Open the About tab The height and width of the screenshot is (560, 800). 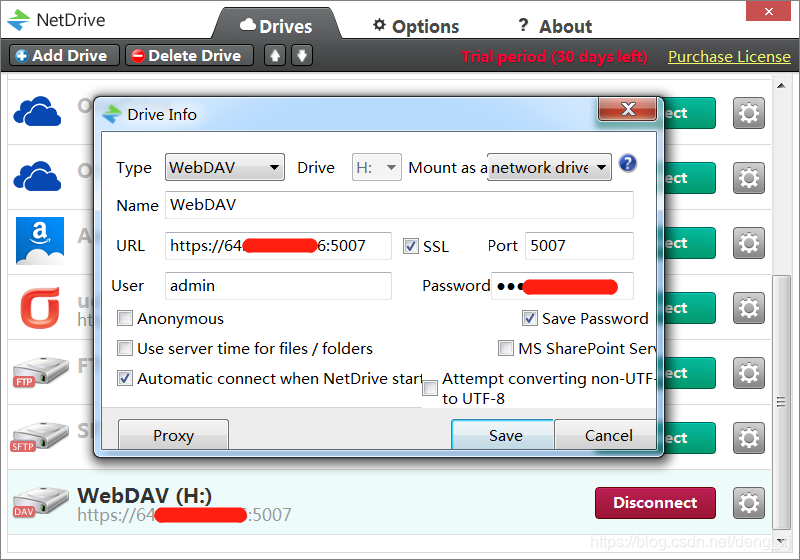[x=555, y=26]
